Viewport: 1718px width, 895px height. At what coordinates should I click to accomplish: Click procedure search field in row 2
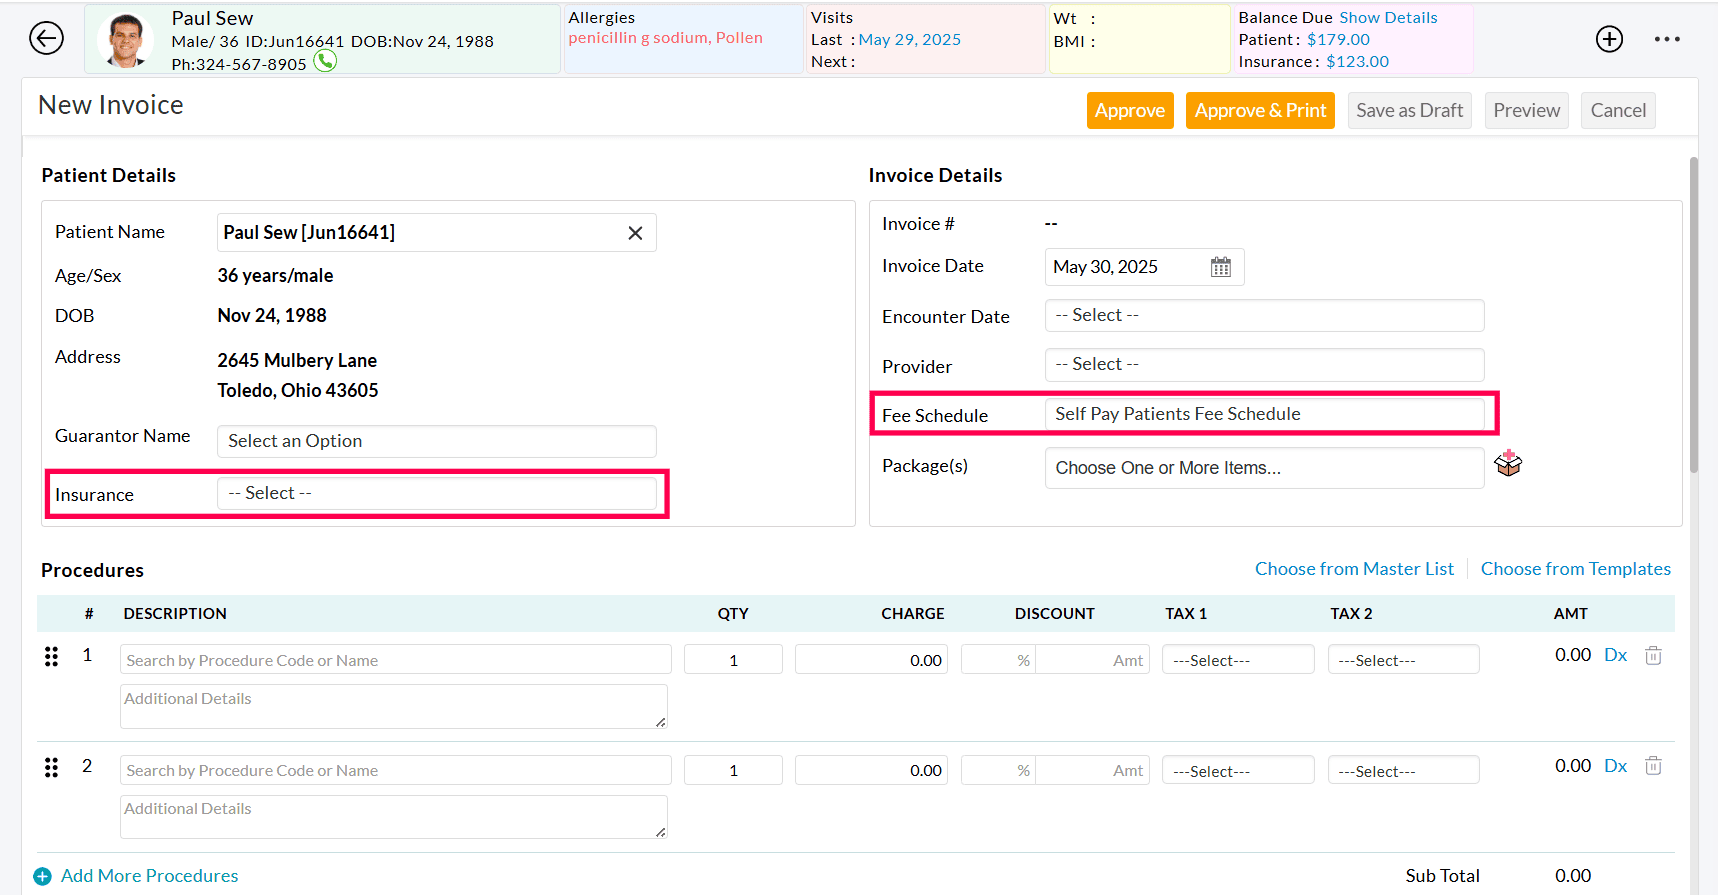pyautogui.click(x=395, y=770)
